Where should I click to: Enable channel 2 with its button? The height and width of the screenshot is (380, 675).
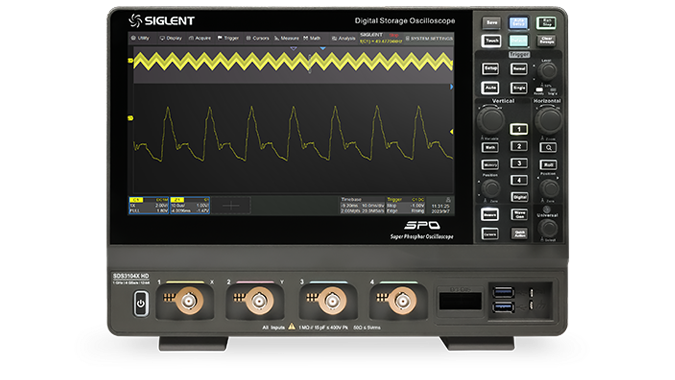click(x=519, y=146)
